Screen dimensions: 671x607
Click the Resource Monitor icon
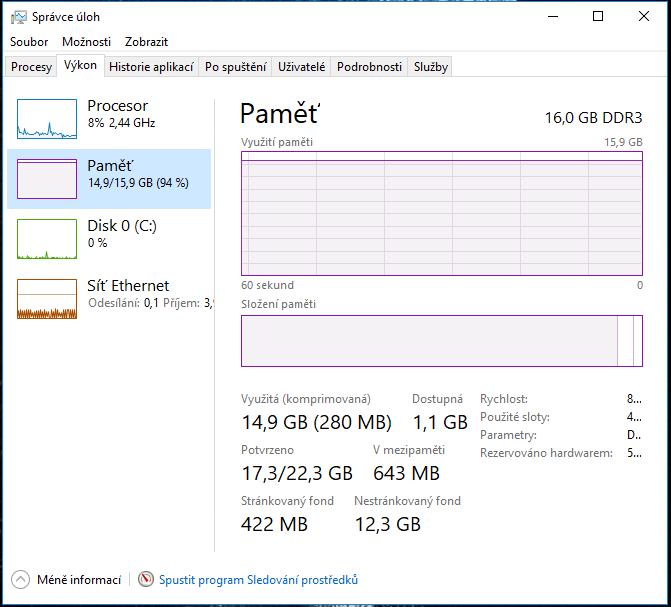pyautogui.click(x=147, y=580)
